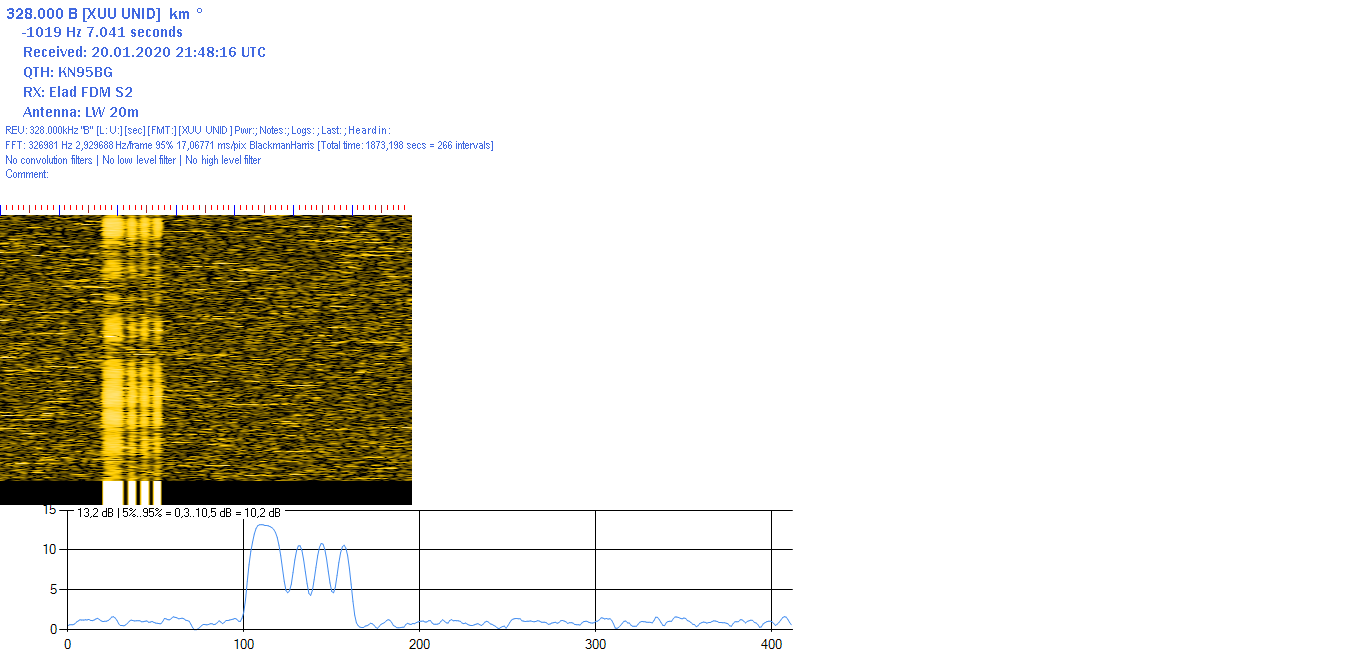Screen dimensions: 1366x653
Task: Click the 'FFT: 326981 Hz' parameters line
Action: [249, 145]
